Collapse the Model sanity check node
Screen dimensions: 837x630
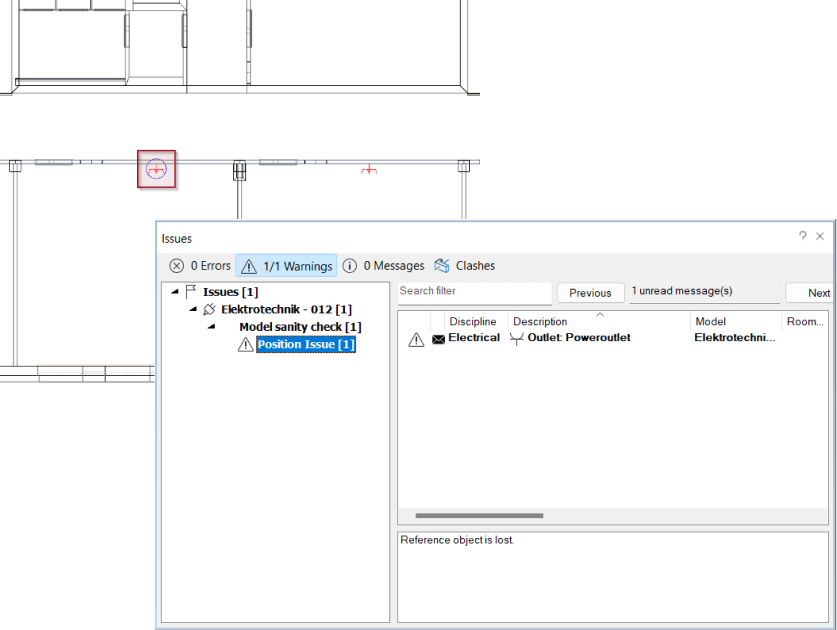211,327
